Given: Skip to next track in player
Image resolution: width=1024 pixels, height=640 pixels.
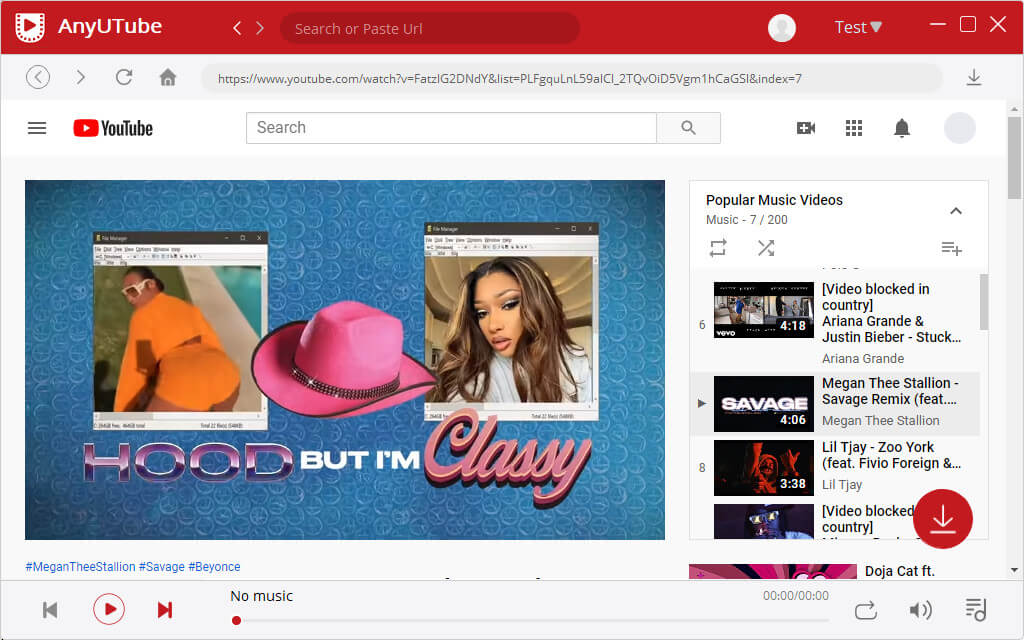Looking at the screenshot, I should (165, 610).
